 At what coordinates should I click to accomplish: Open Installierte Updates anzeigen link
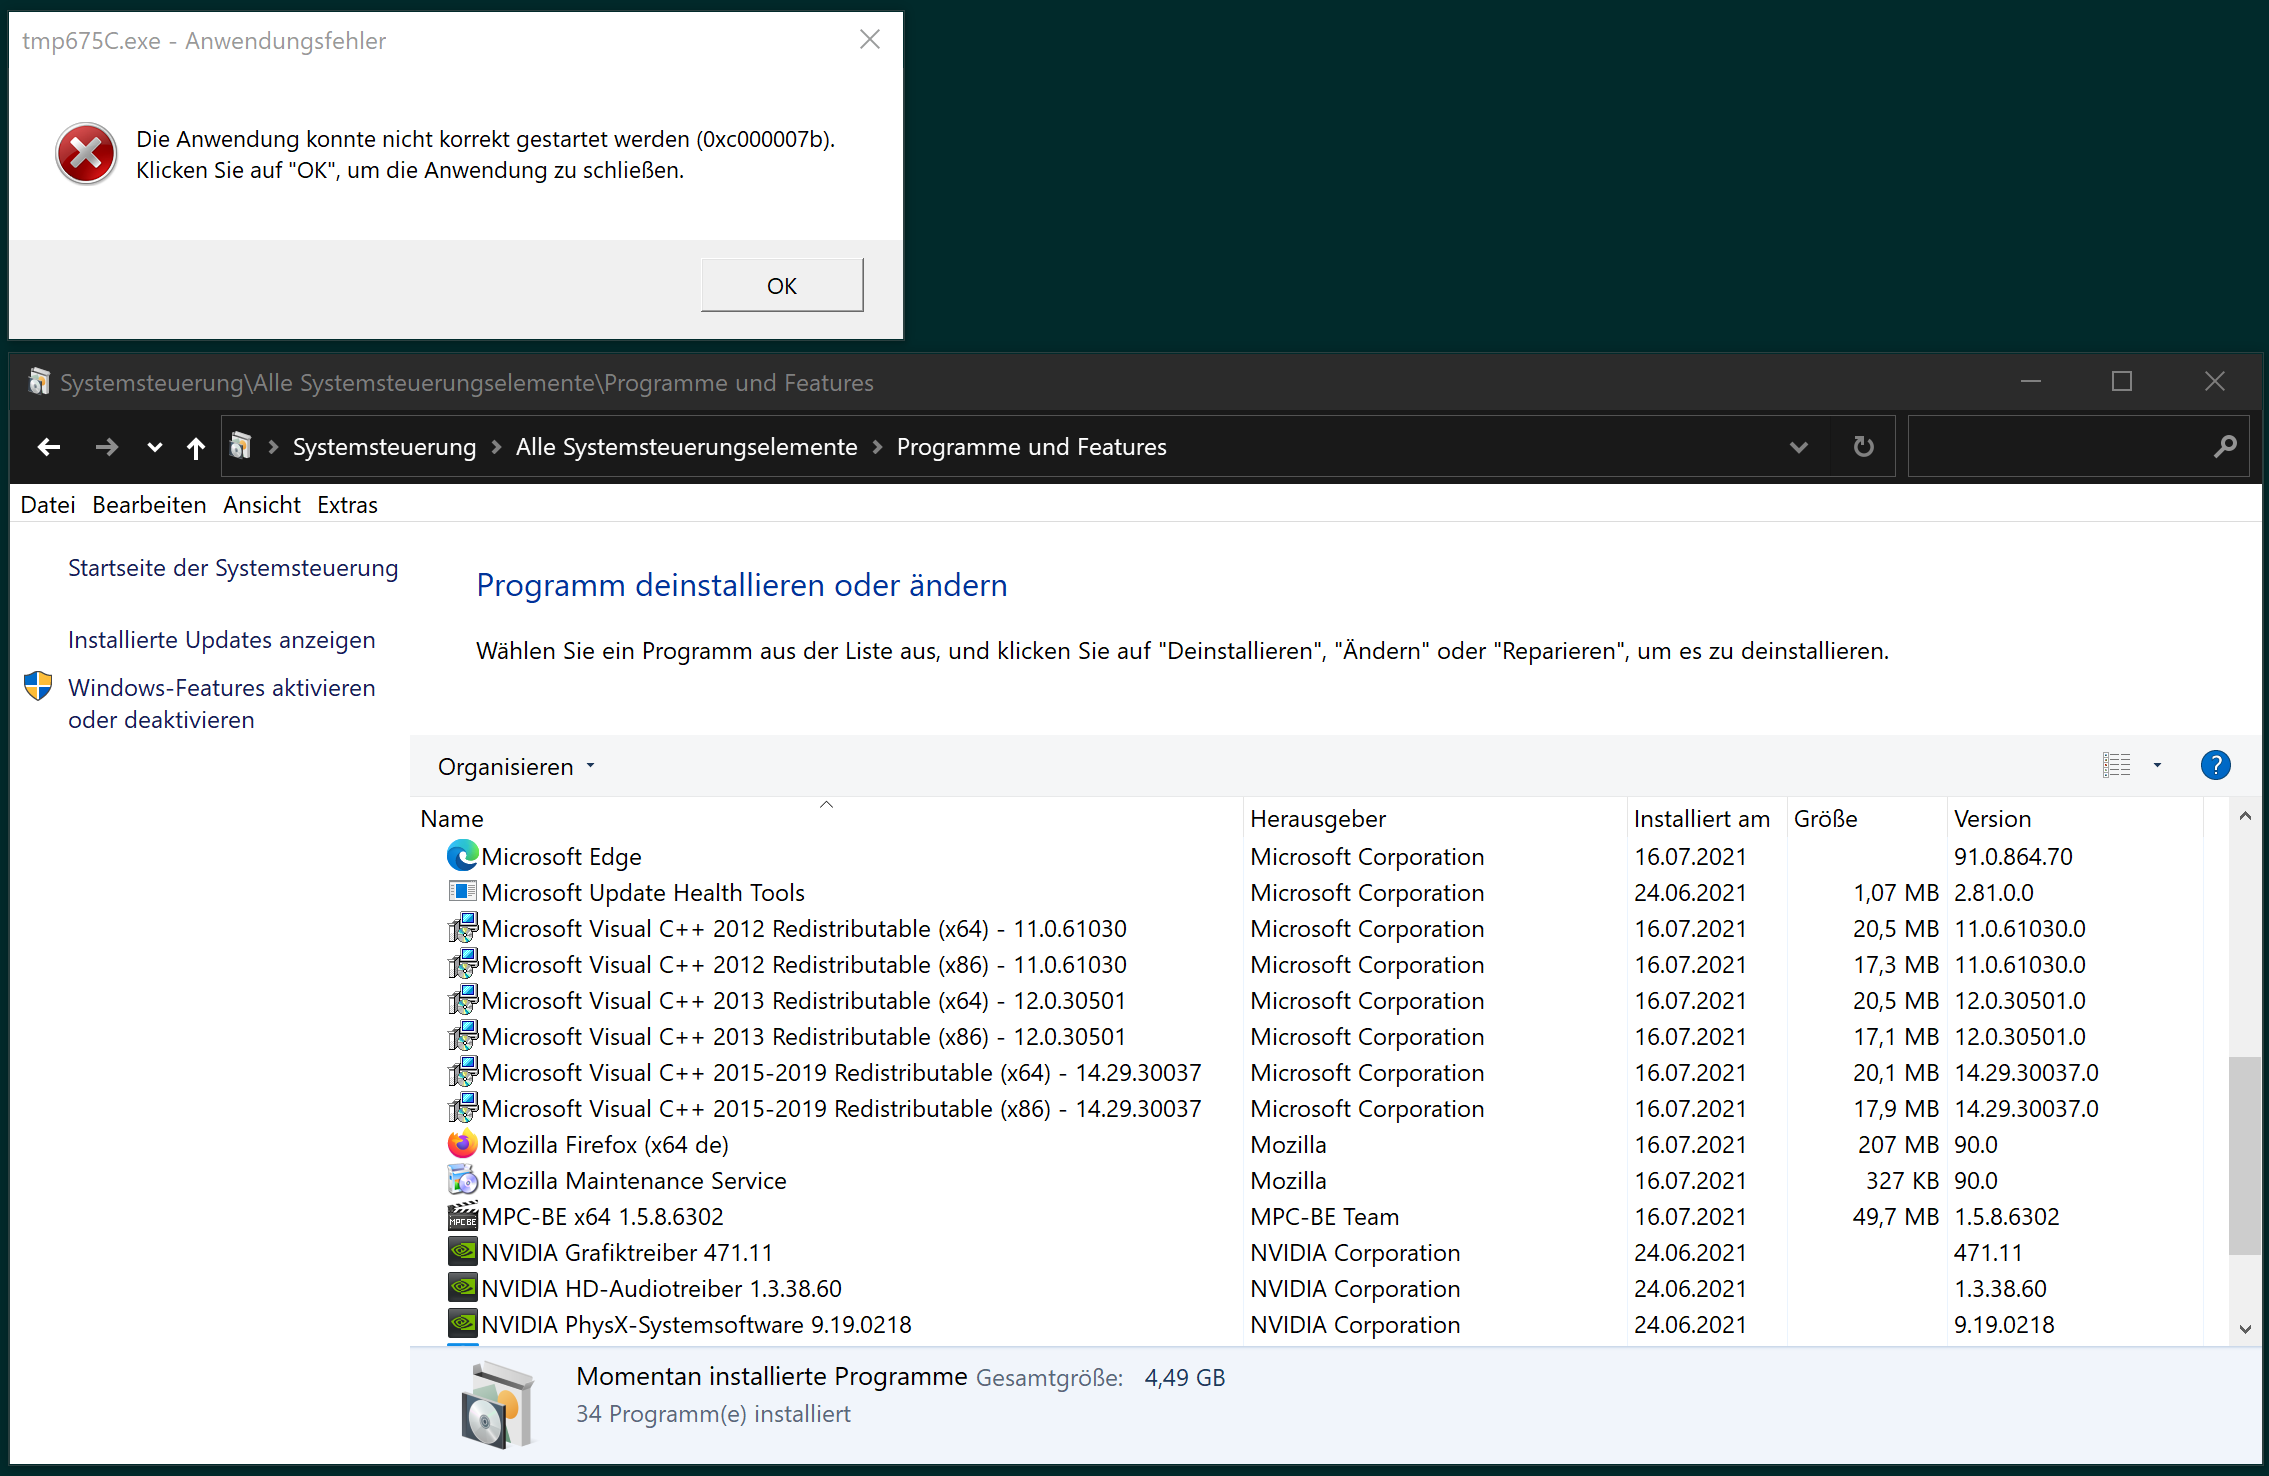click(x=221, y=640)
